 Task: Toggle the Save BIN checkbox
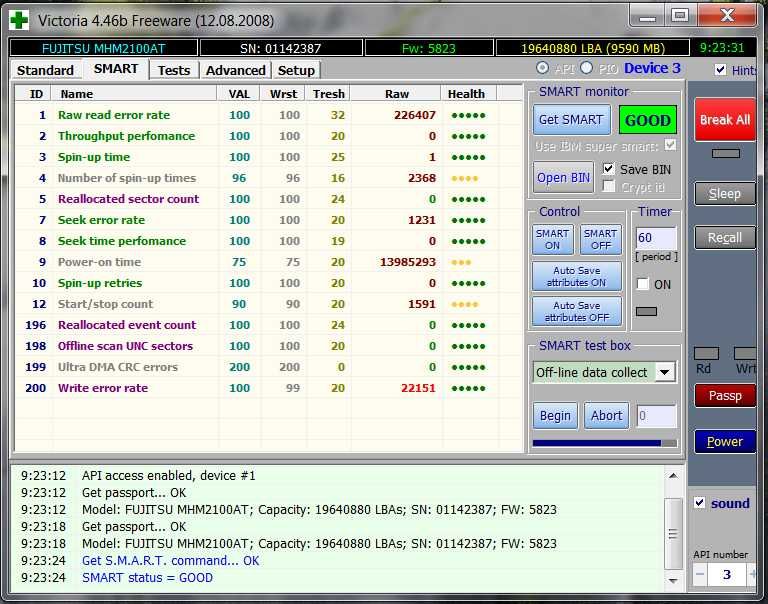[609, 169]
